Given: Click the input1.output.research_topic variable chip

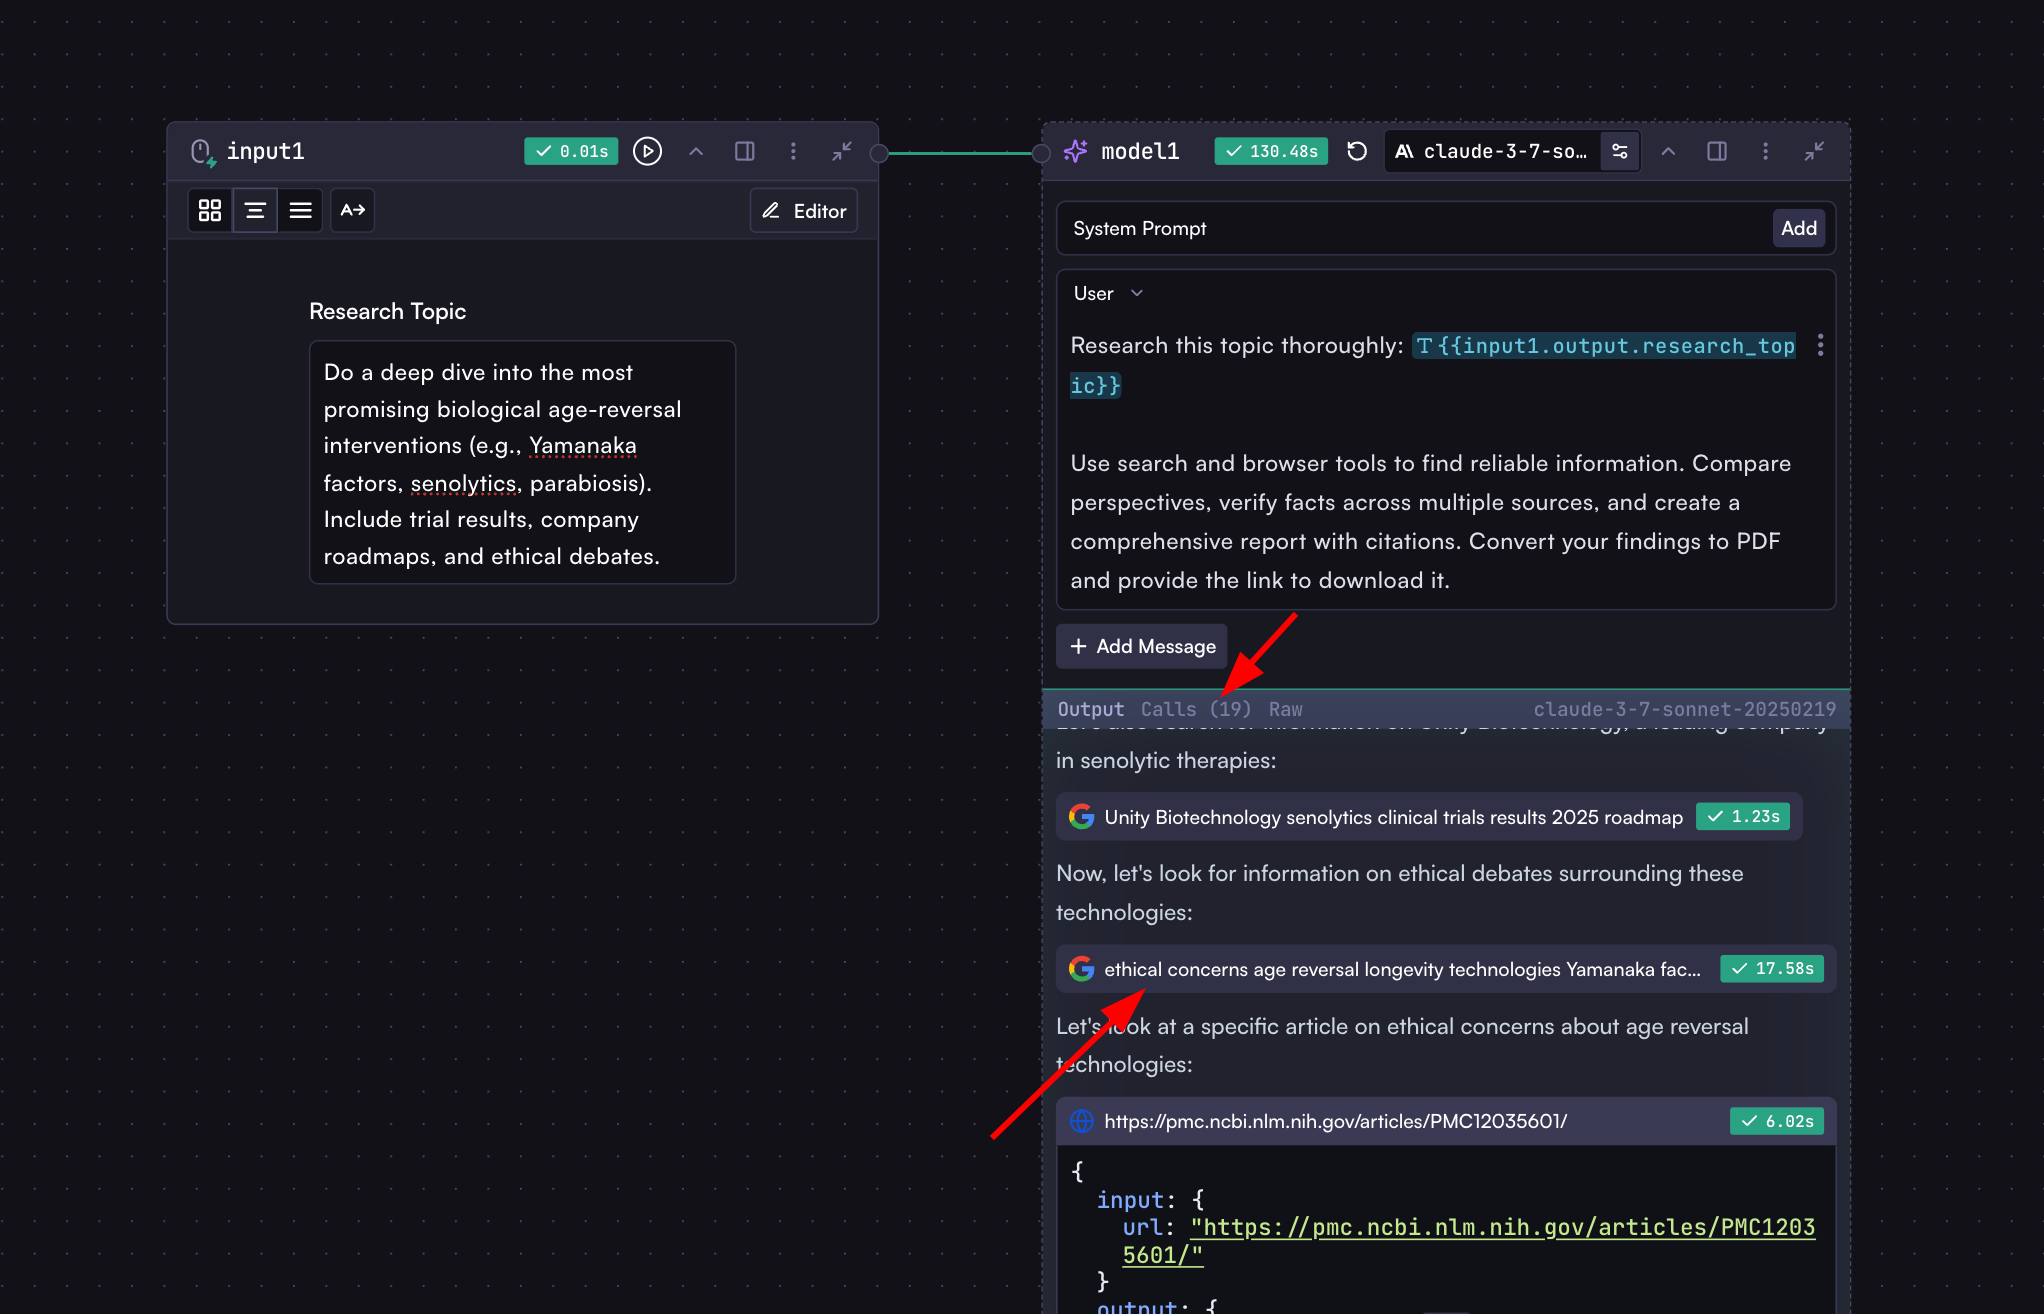Looking at the screenshot, I should [1604, 346].
